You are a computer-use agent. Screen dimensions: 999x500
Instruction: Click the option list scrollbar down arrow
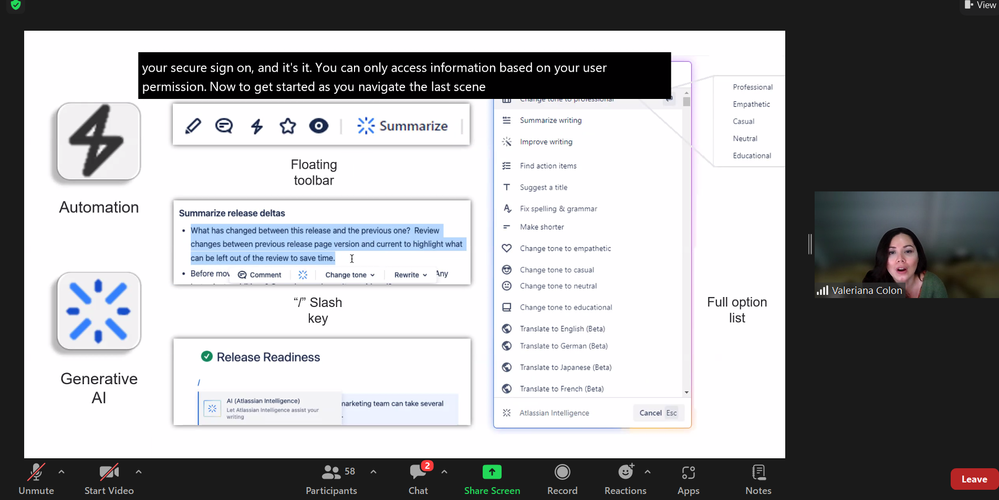pyautogui.click(x=686, y=392)
